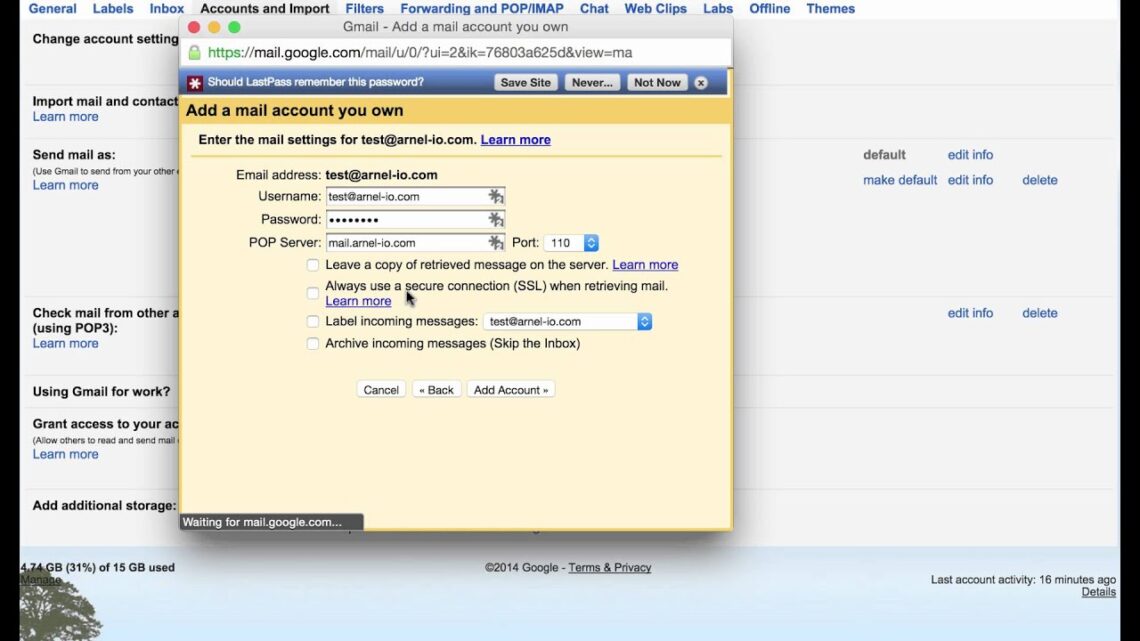Click the « Back button
Viewport: 1140px width, 641px height.
[x=436, y=389]
